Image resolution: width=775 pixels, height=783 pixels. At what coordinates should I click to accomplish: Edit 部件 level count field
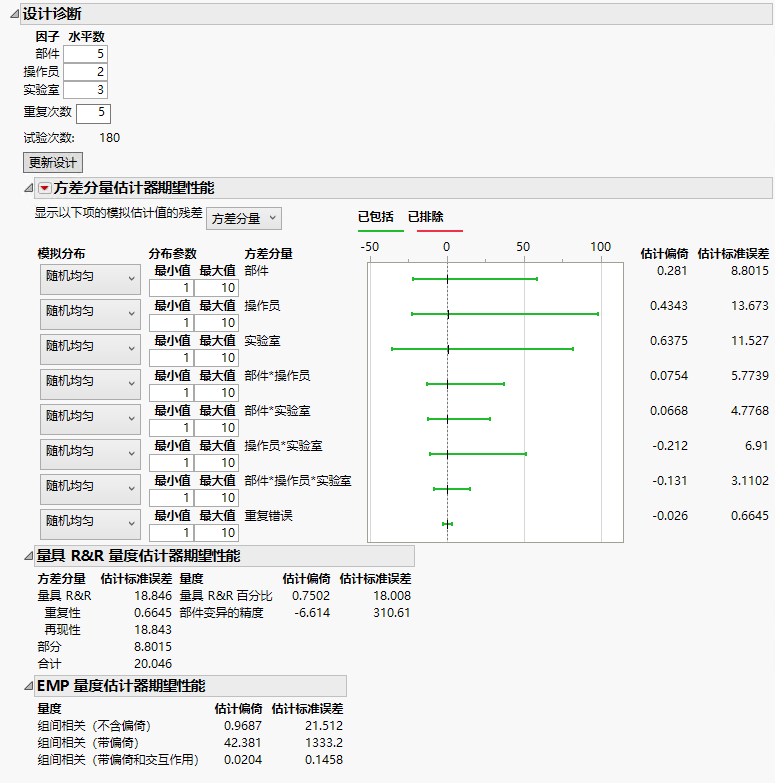(x=85, y=54)
